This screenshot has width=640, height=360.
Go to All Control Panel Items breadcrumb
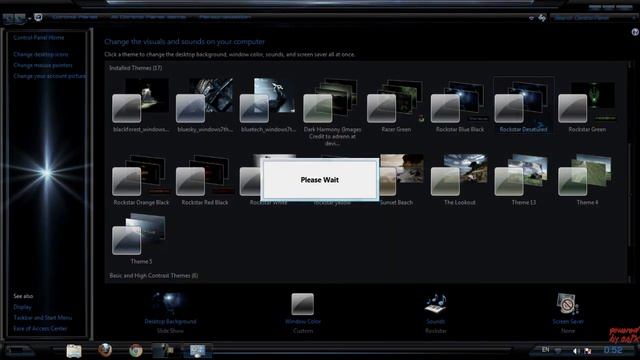point(148,17)
